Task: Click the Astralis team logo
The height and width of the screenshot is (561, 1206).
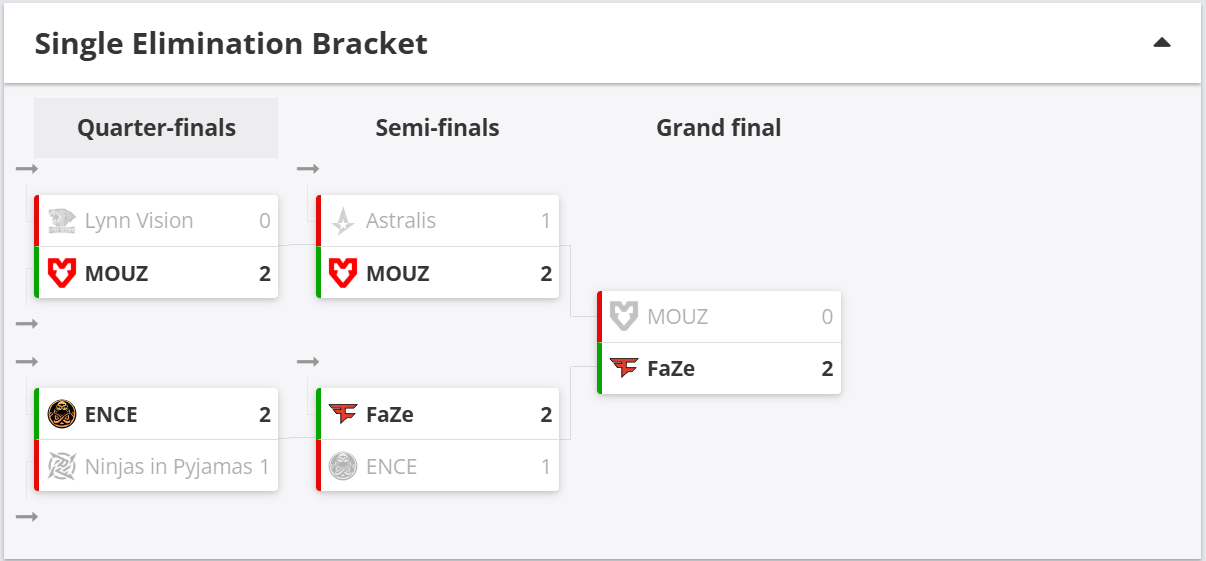Action: tap(343, 221)
